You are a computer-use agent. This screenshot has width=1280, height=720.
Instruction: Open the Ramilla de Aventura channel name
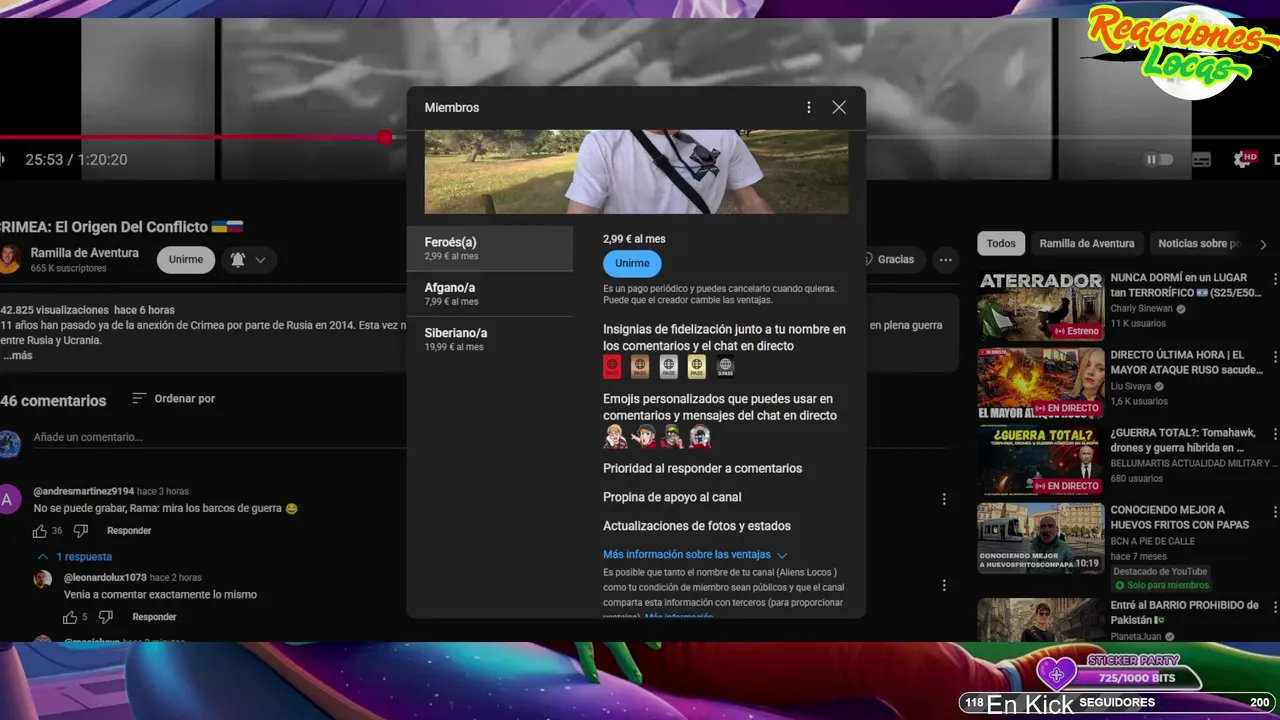coord(85,253)
